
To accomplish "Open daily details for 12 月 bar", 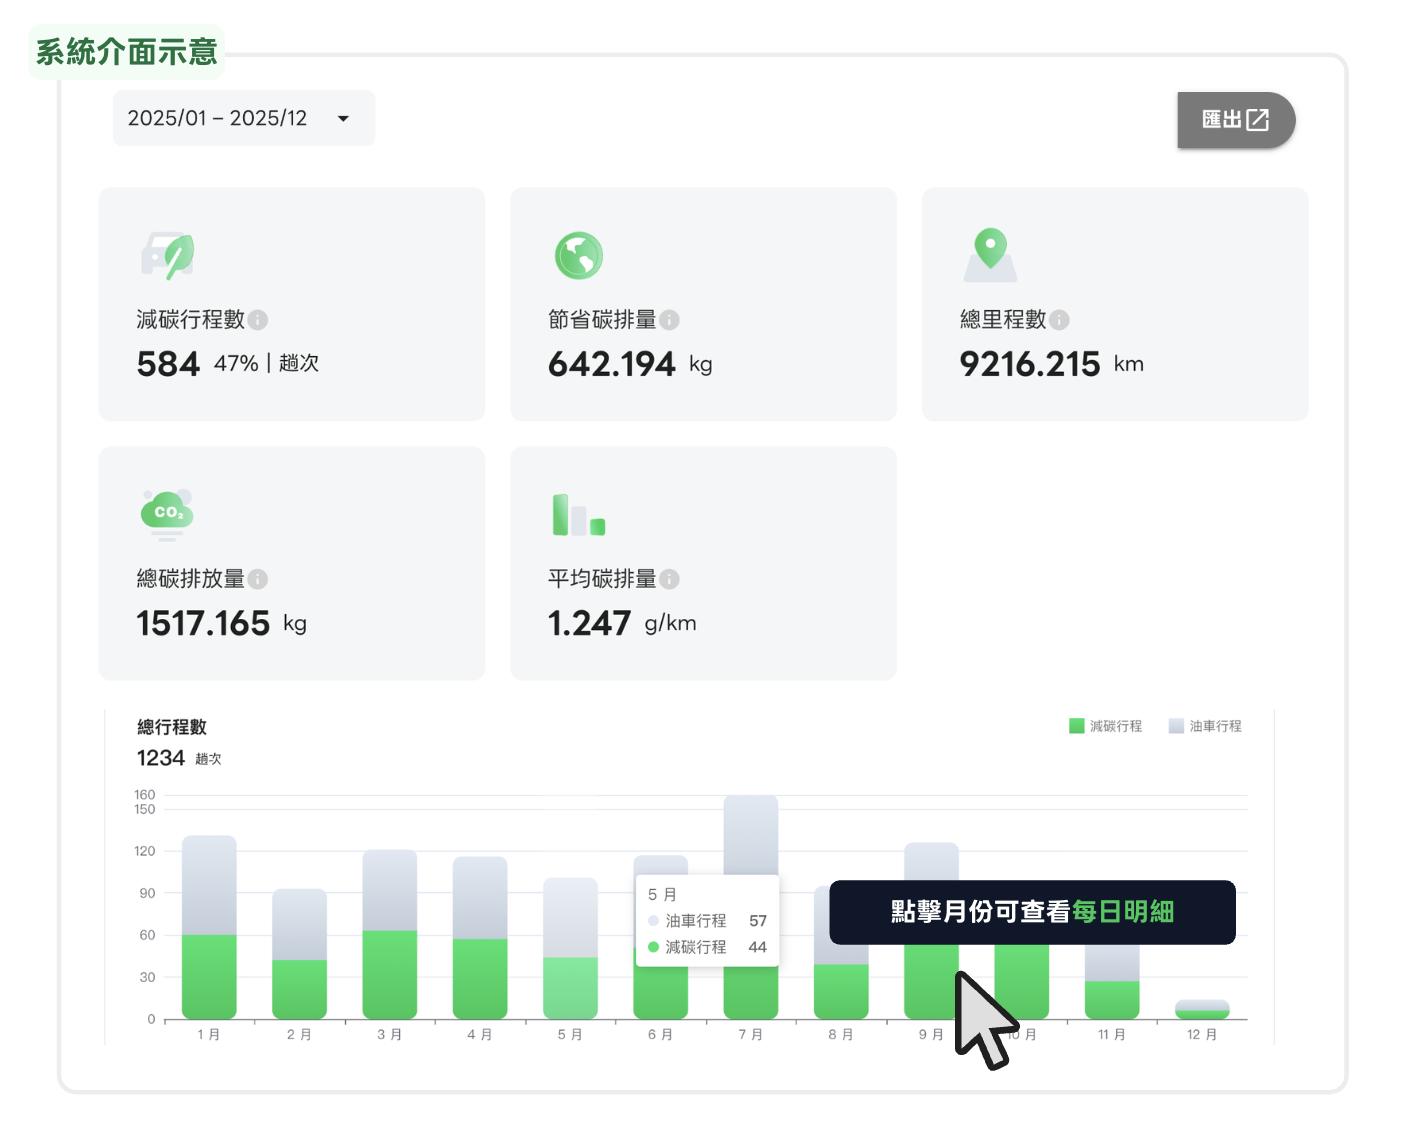I will [1202, 1010].
